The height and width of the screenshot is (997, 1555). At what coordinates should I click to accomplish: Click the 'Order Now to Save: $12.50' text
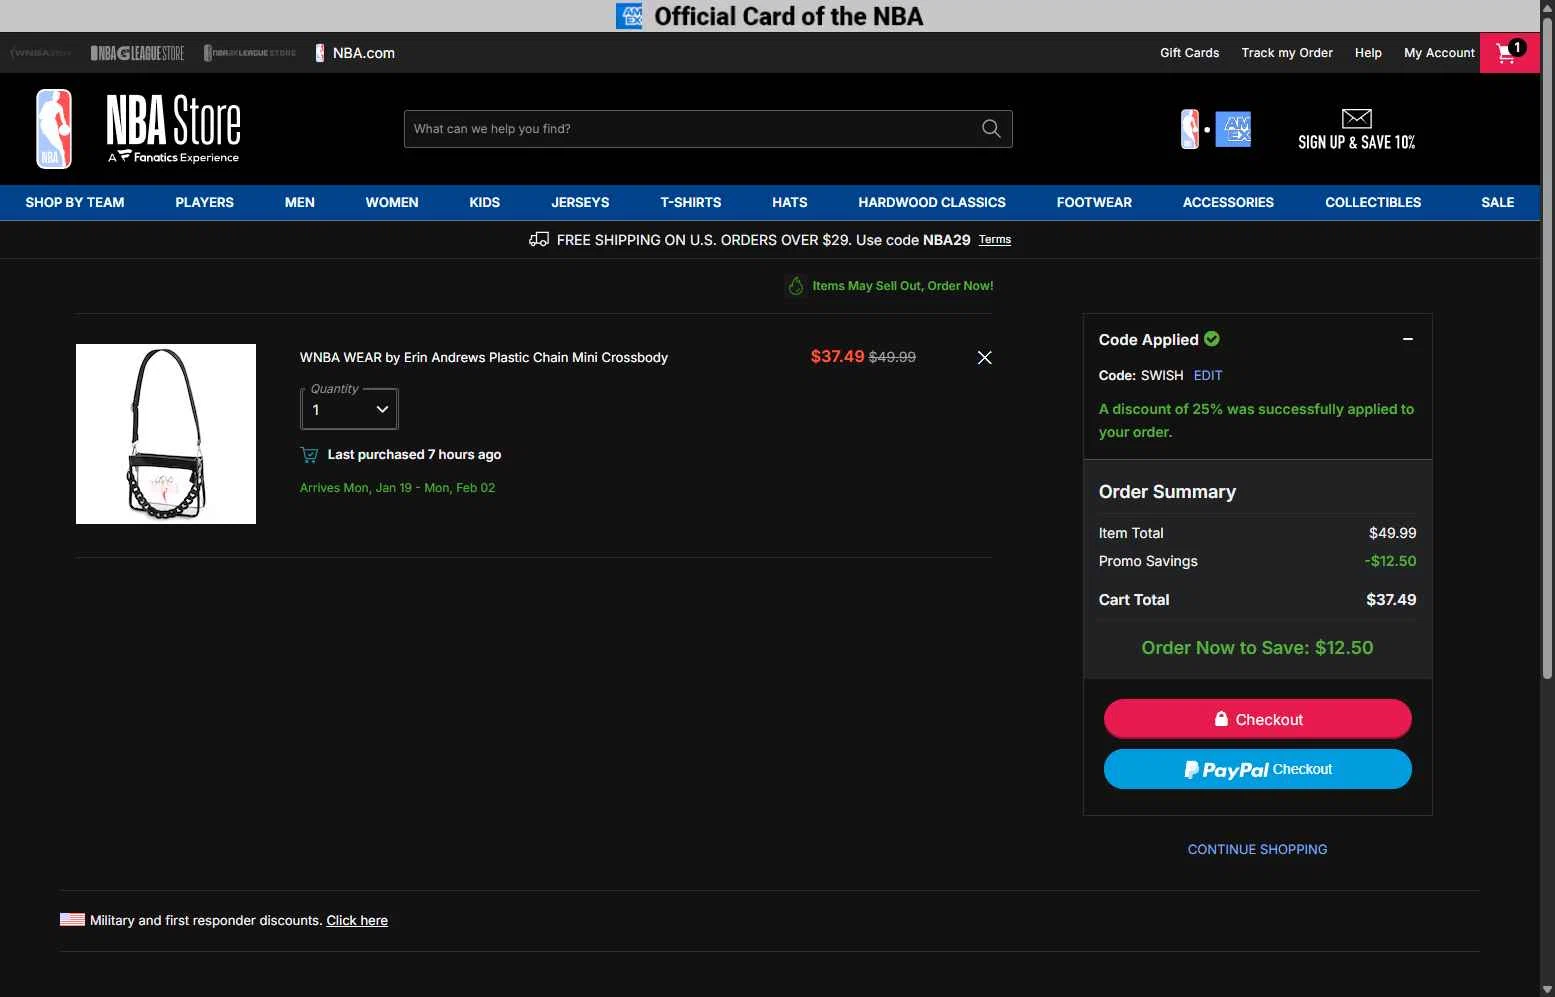[x=1258, y=648]
